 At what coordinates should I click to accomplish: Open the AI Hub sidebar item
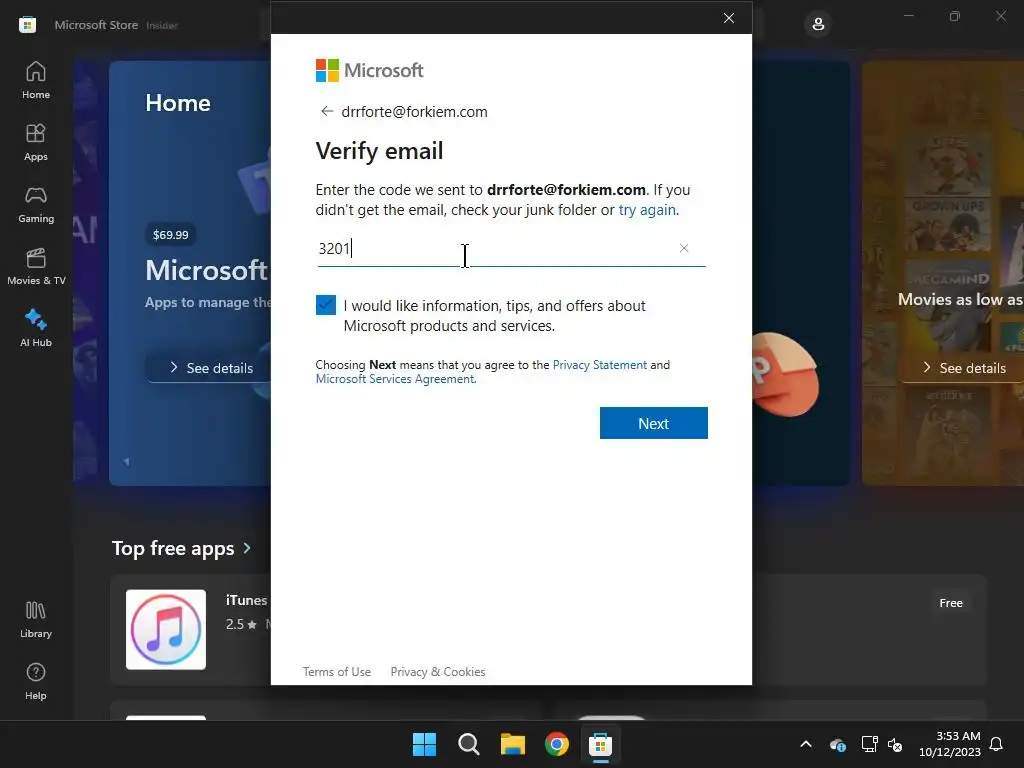pos(36,328)
